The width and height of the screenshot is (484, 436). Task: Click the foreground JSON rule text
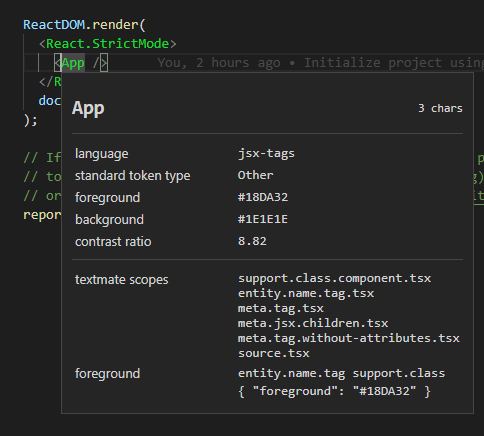[334, 391]
